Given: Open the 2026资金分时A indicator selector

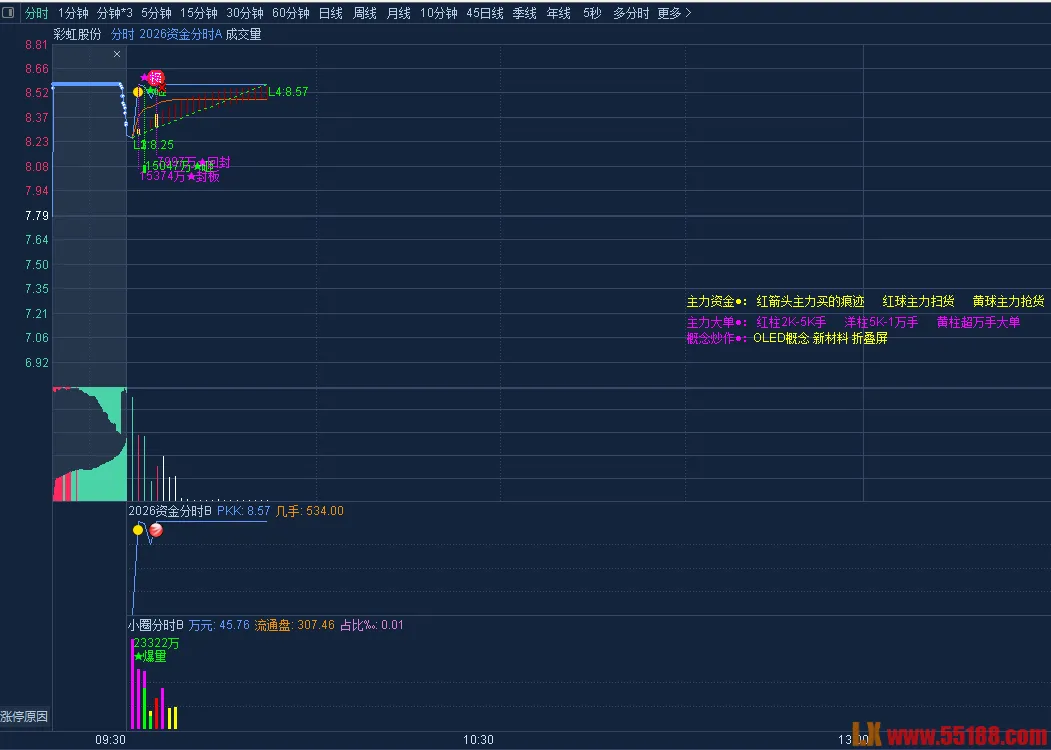Looking at the screenshot, I should [x=181, y=34].
